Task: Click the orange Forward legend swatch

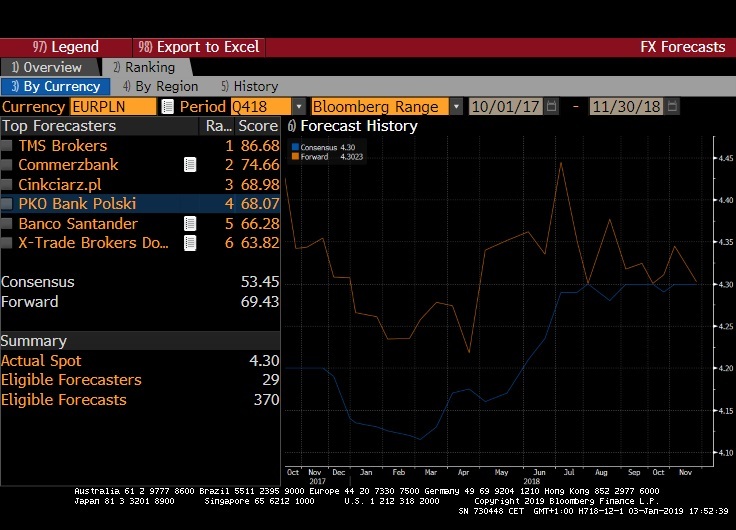Action: tap(295, 156)
